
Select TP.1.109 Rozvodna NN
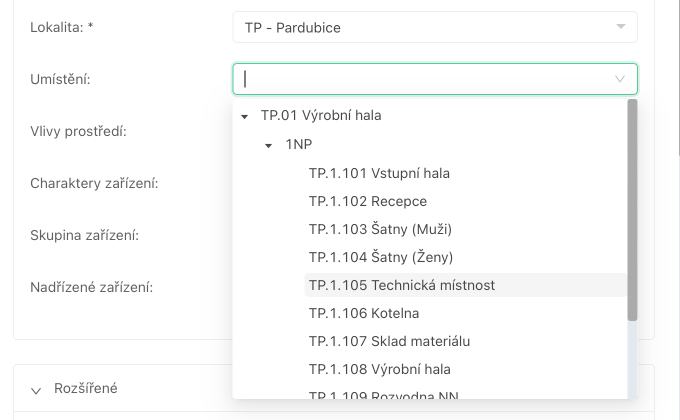383,395
